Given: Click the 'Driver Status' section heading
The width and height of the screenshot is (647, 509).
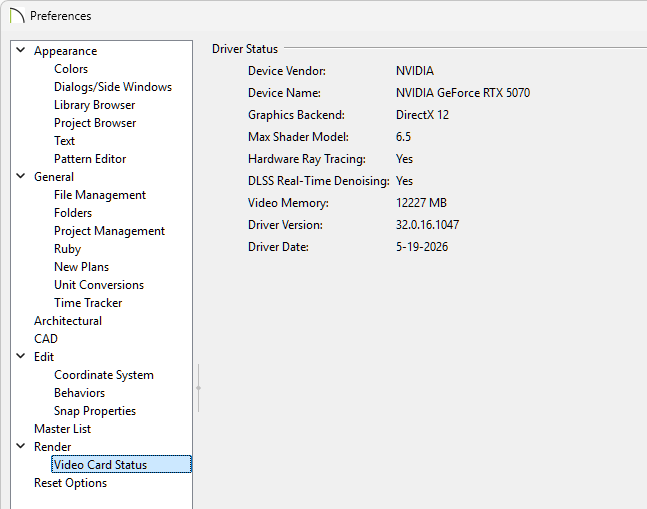Looking at the screenshot, I should 245,49.
